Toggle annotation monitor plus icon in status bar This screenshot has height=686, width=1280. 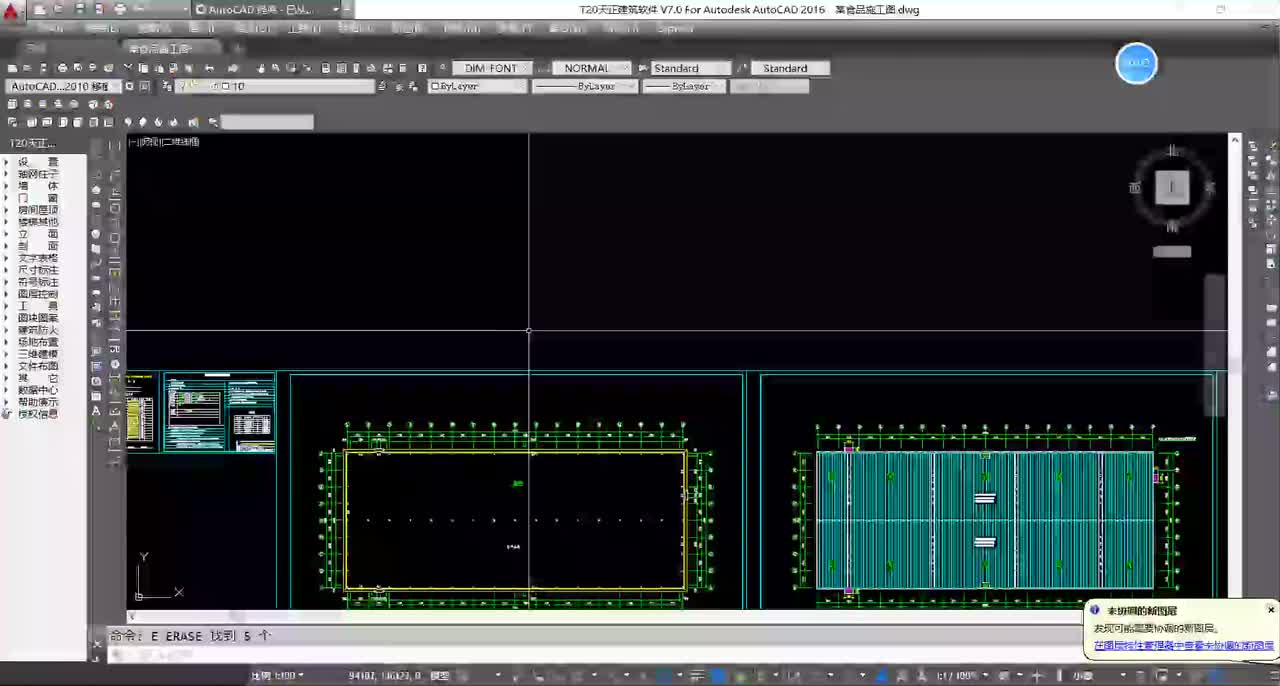click(1037, 676)
